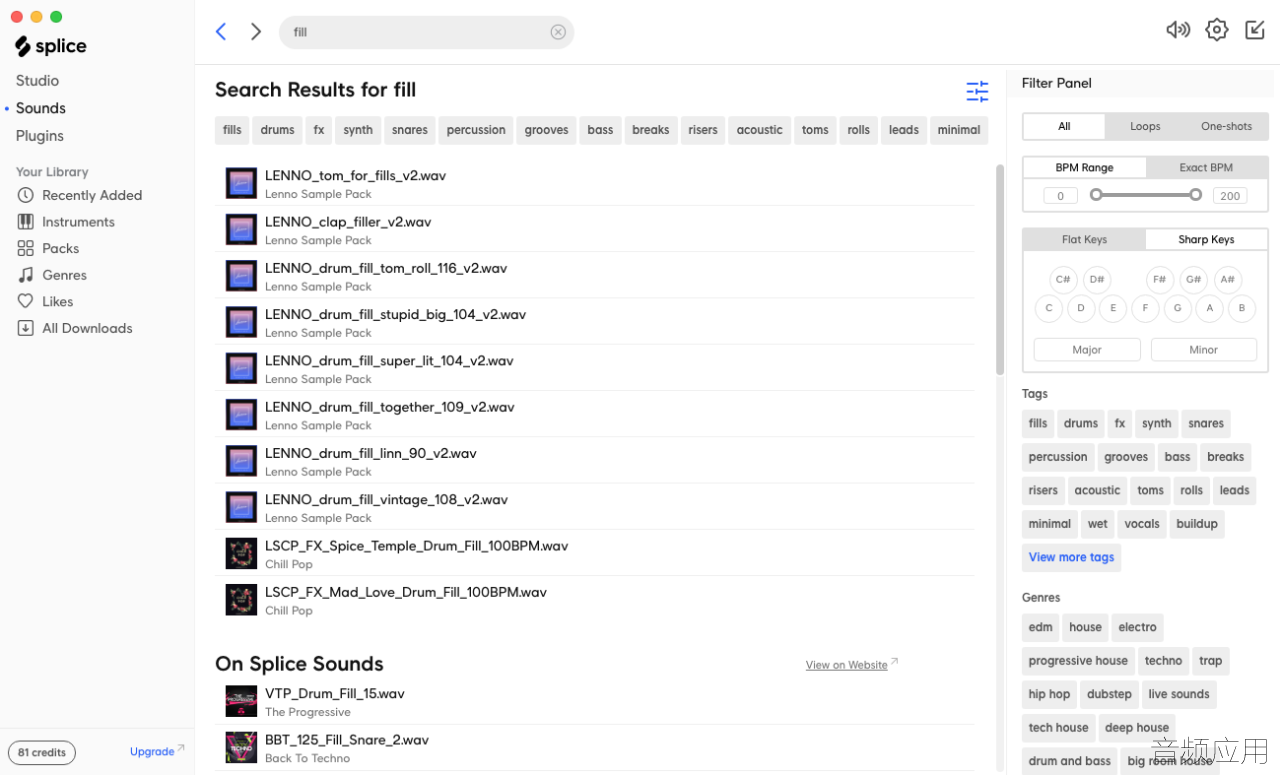Toggle the Minor scale button
1280x775 pixels.
(1204, 350)
